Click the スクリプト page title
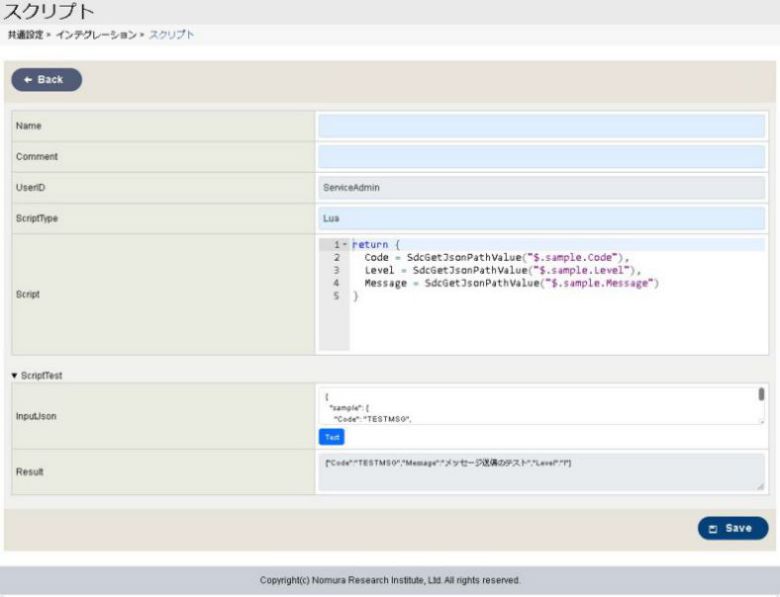Image resolution: width=780 pixels, height=597 pixels. click(48, 12)
